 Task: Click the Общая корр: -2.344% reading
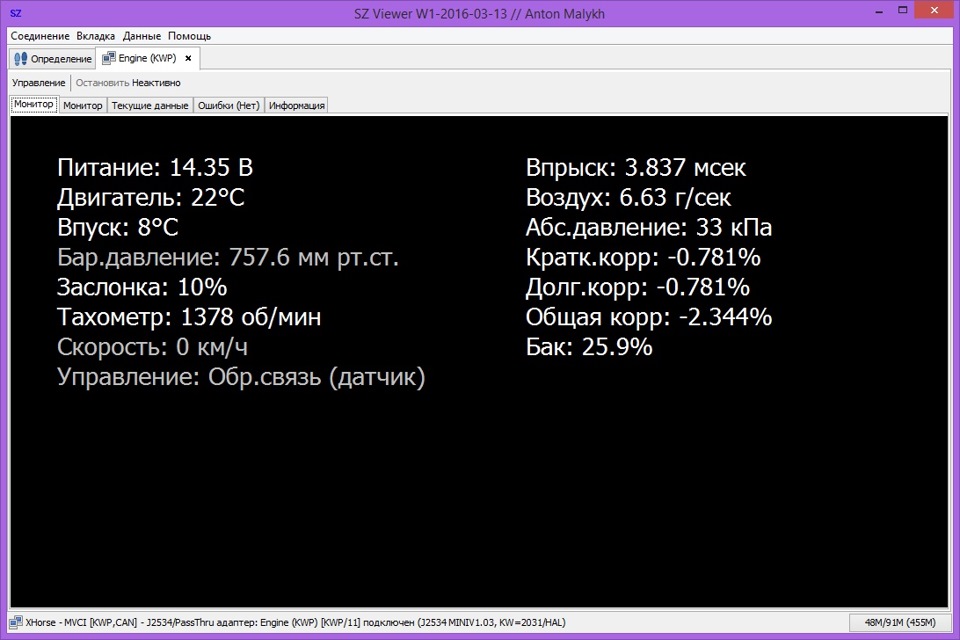648,317
